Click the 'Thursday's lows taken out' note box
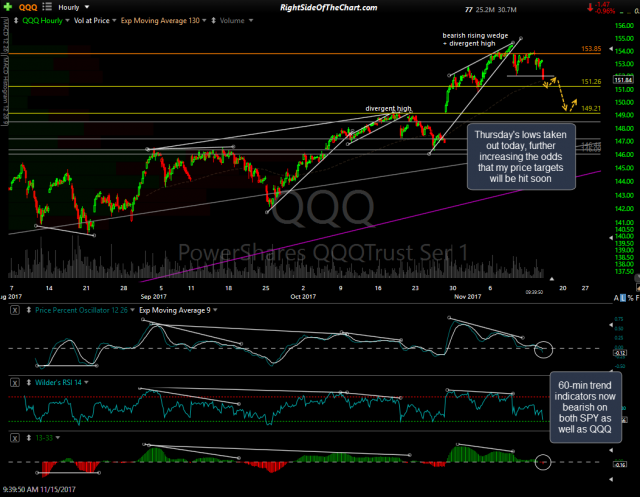Viewport: 640px width, 497px height. [521, 157]
